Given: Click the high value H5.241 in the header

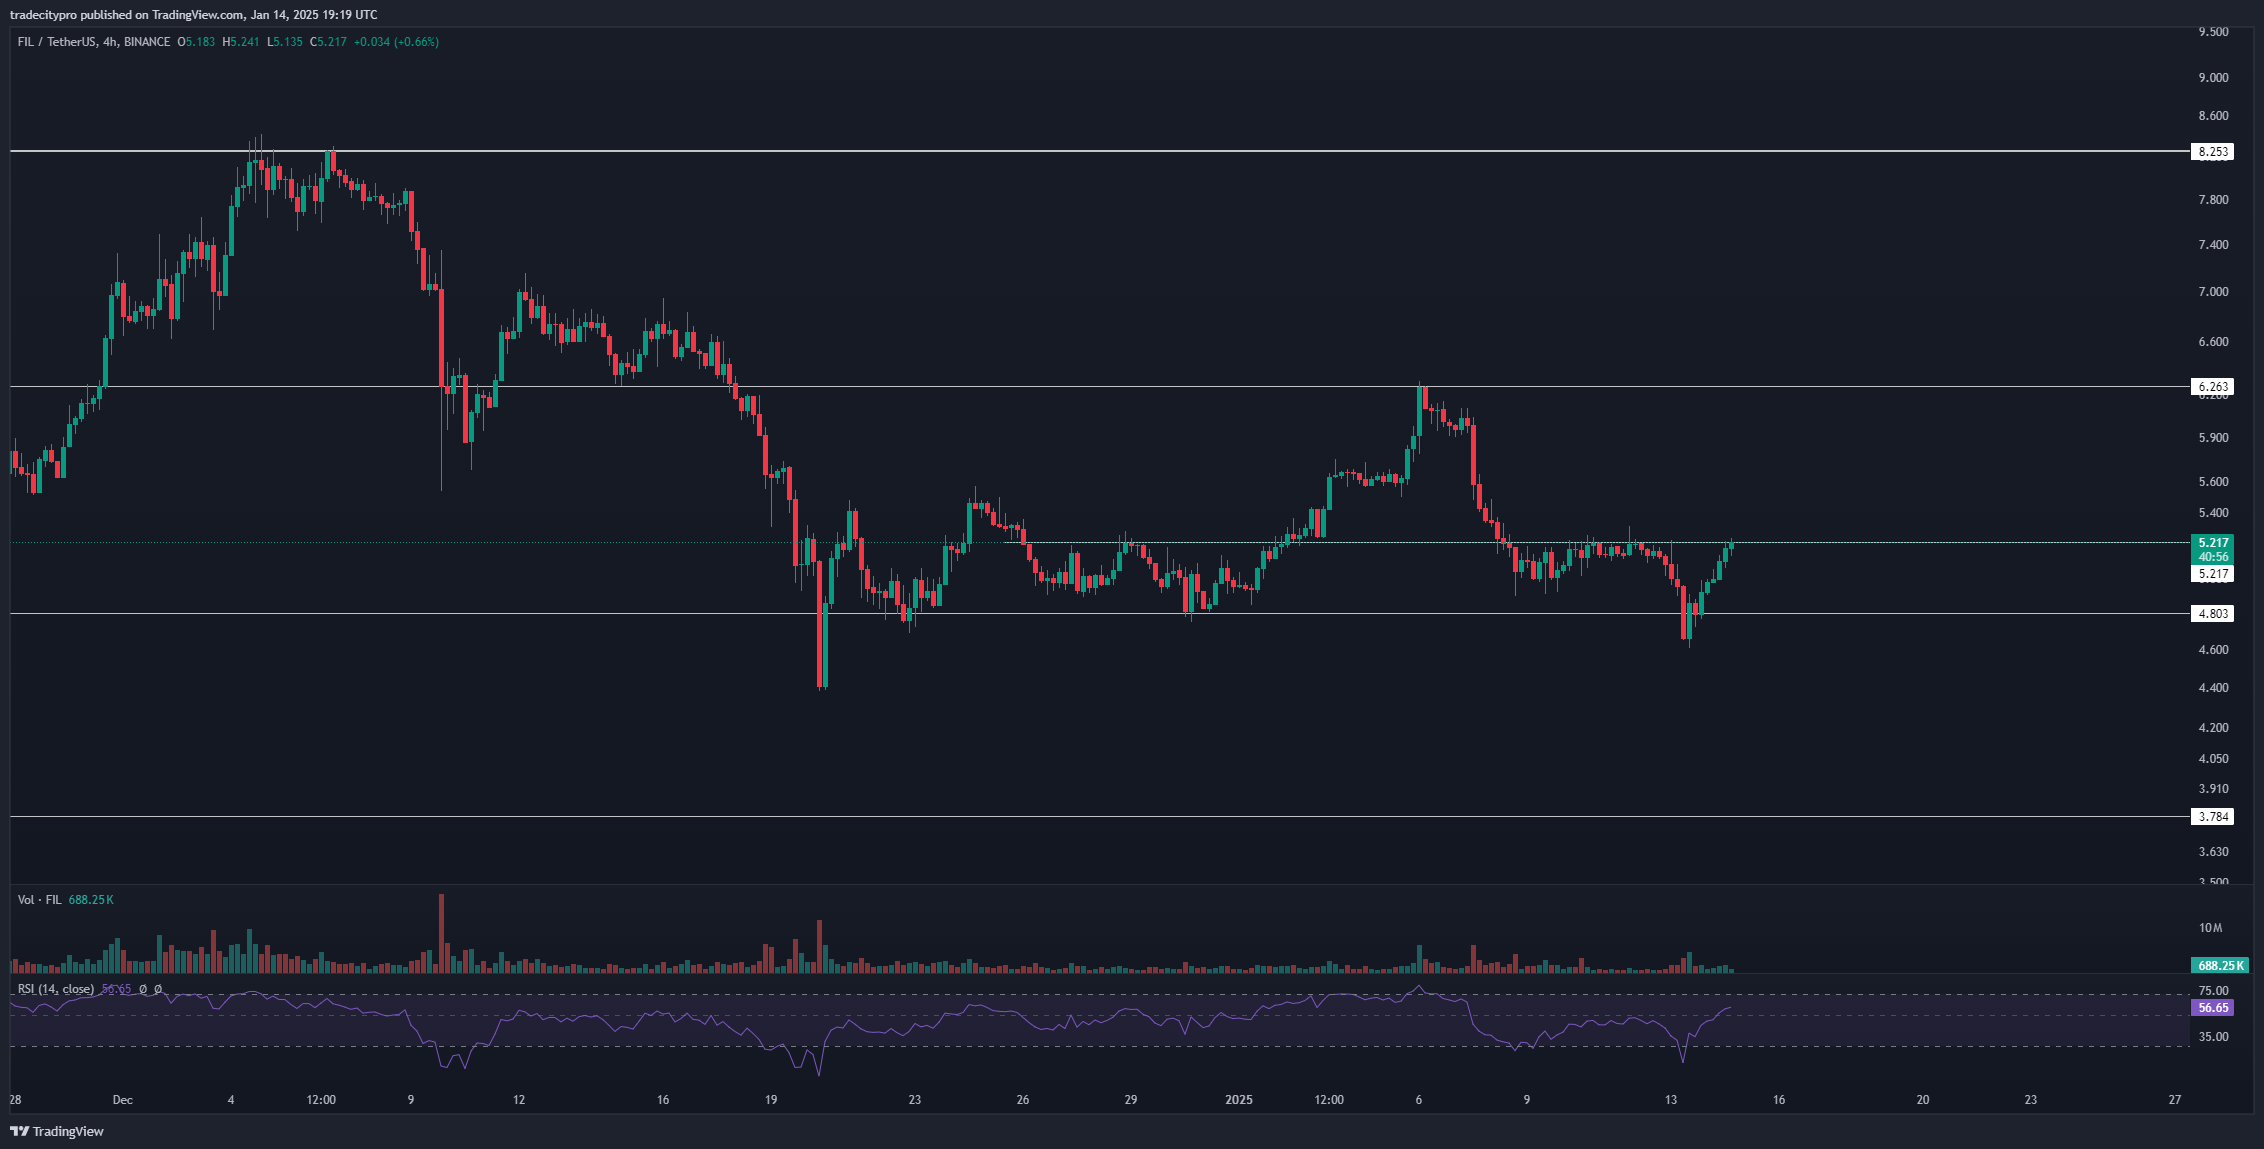Looking at the screenshot, I should tap(241, 42).
